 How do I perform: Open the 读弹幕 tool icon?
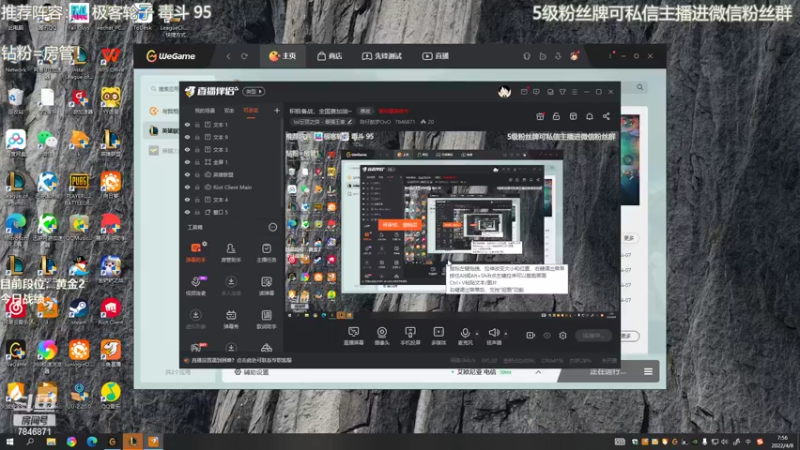pos(266,286)
